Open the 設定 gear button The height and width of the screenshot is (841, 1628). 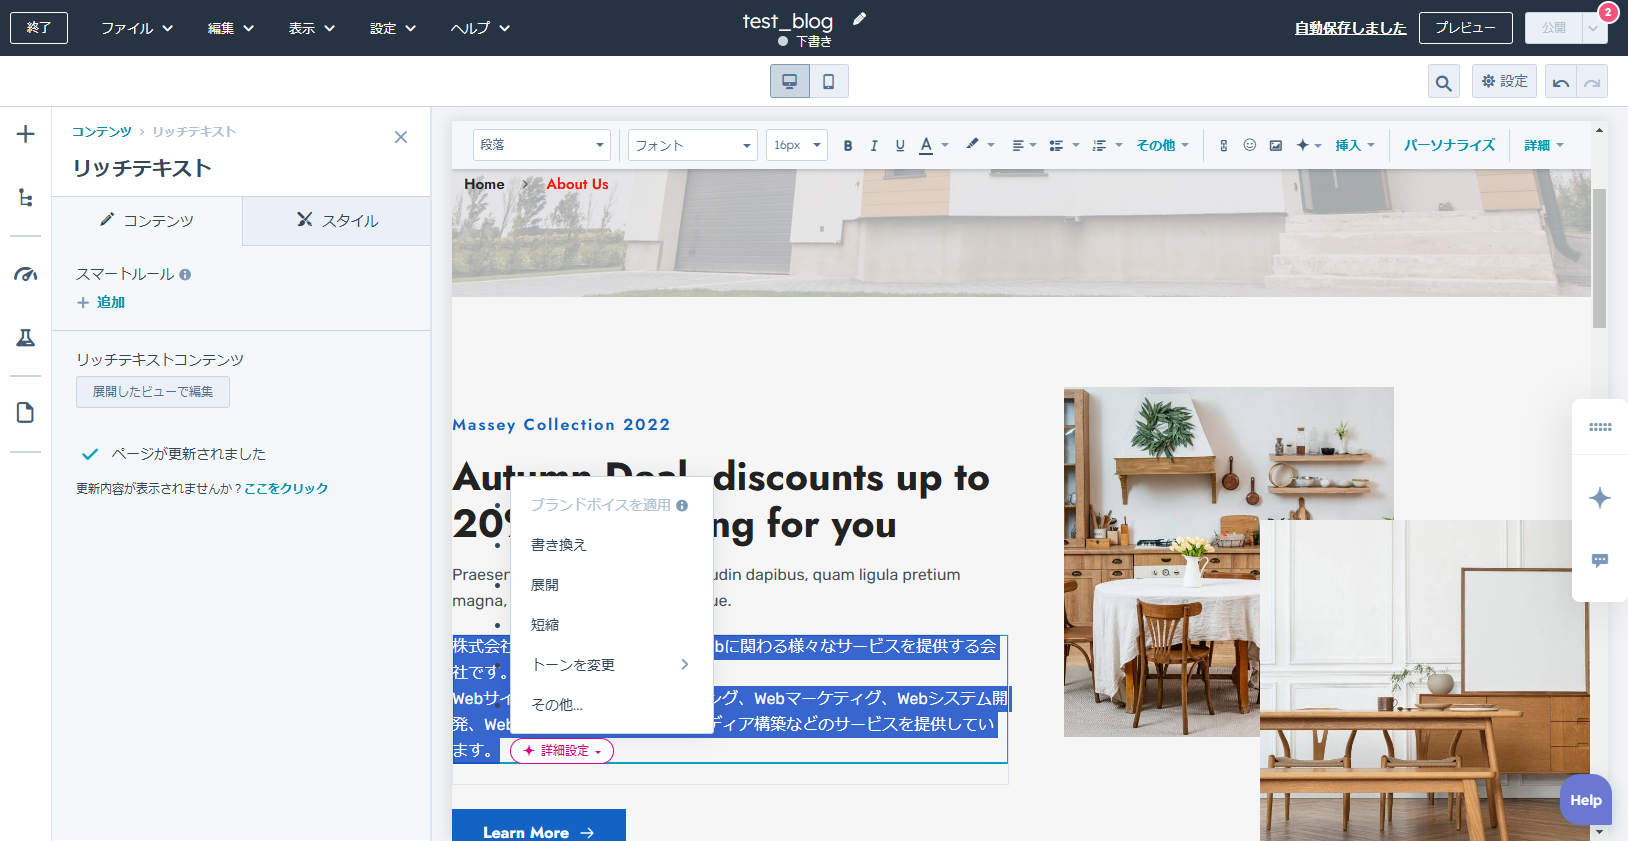pos(1504,81)
